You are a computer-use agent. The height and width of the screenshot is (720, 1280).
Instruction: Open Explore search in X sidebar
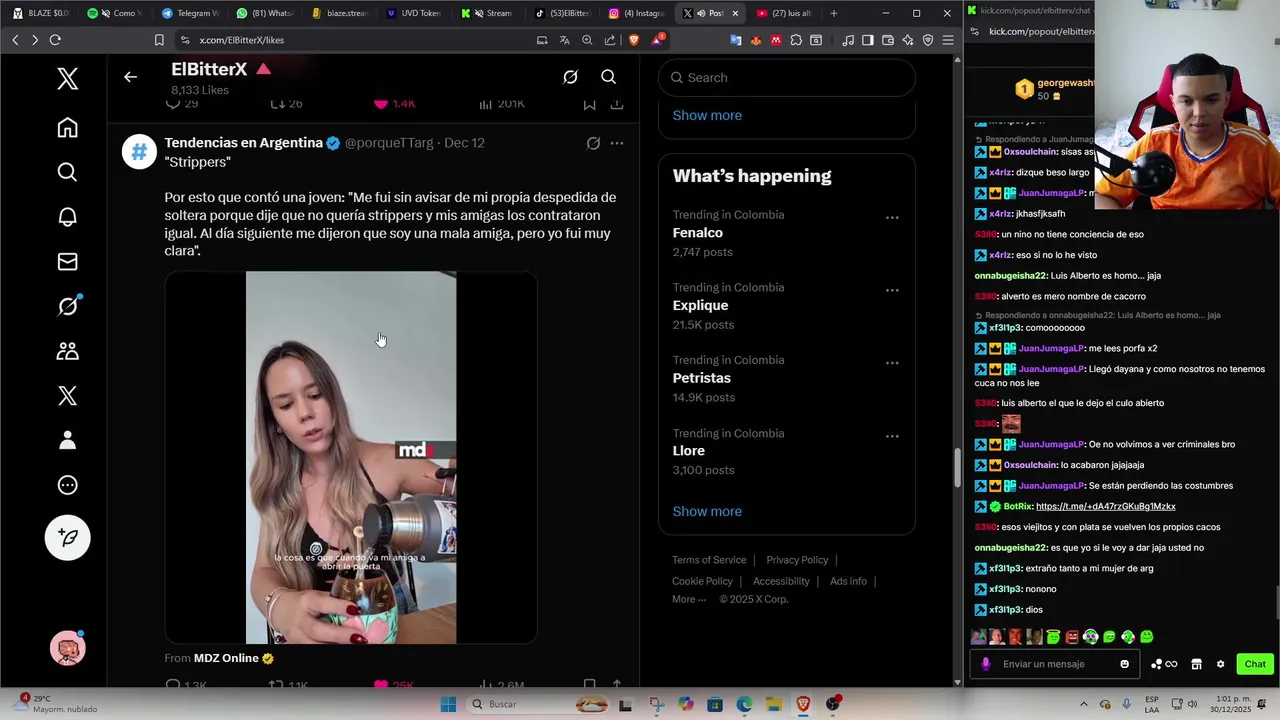pyautogui.click(x=67, y=172)
